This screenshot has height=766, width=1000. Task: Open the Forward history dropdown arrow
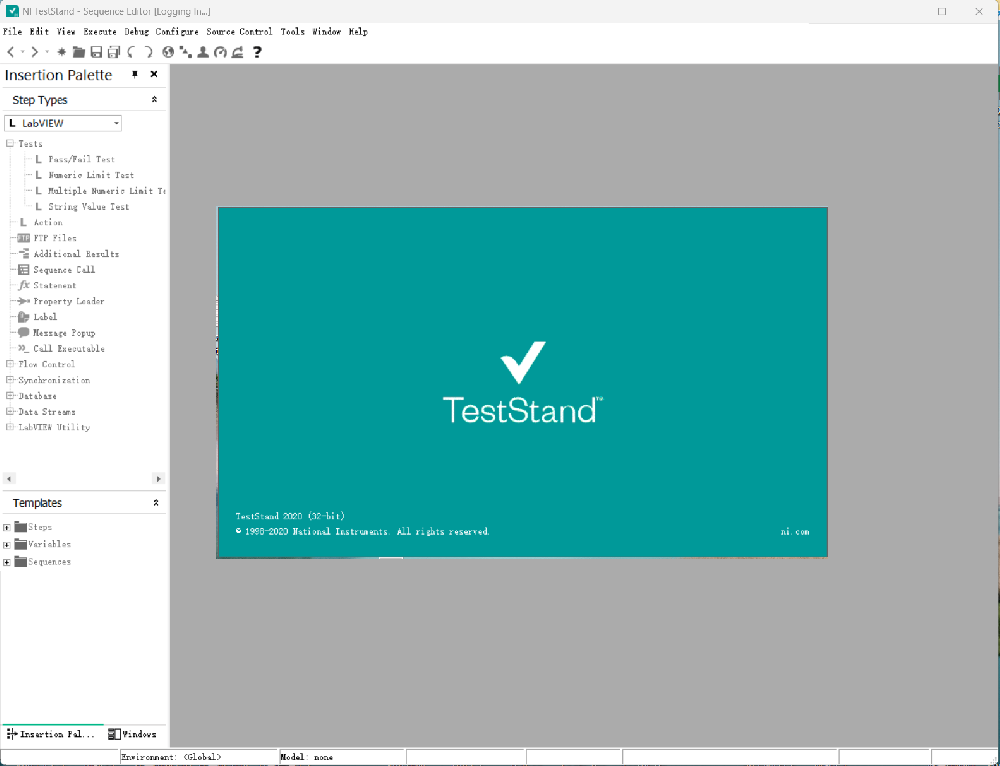click(47, 52)
